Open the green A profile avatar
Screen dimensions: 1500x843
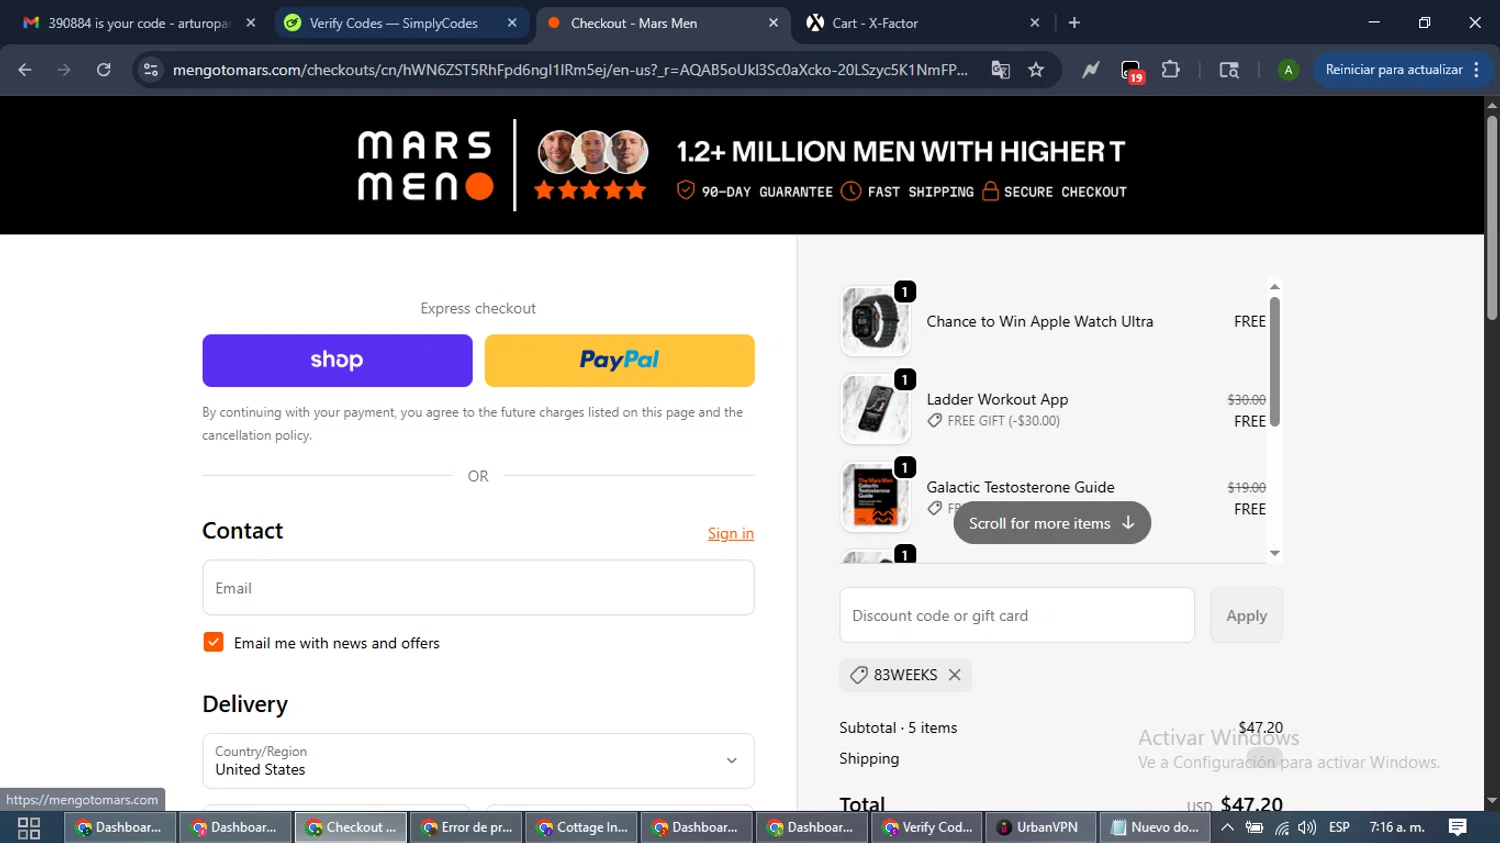(1288, 70)
